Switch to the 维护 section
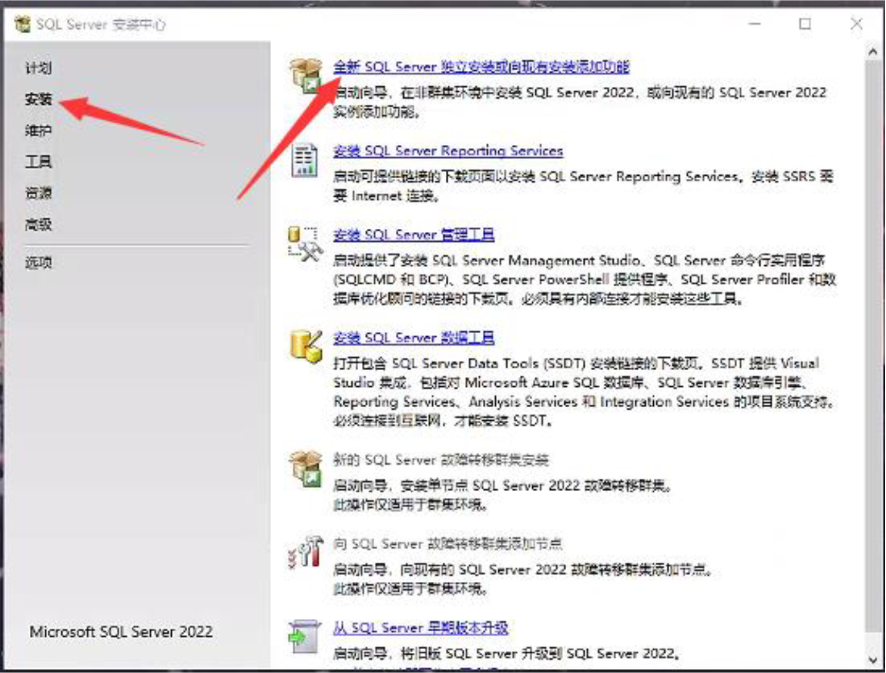Screen dimensions: 886x673 pyautogui.click(x=38, y=131)
